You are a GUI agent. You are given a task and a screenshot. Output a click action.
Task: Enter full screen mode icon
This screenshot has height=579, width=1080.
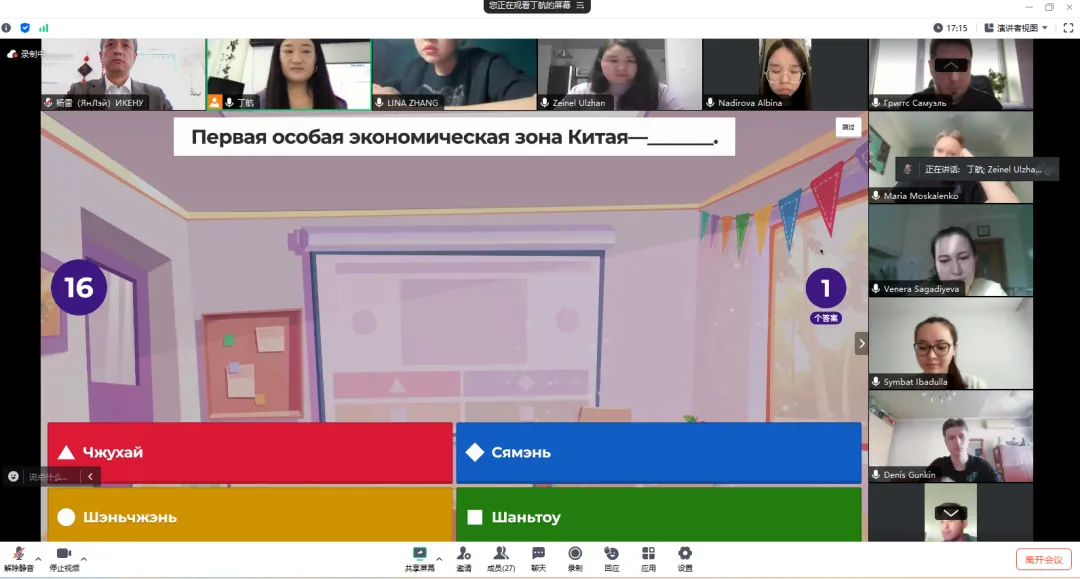[1068, 28]
